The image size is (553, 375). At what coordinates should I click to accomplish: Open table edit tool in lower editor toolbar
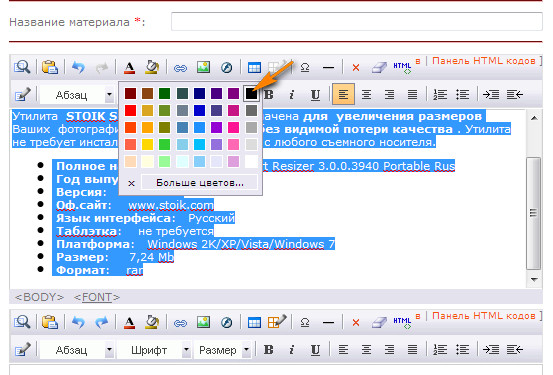pos(277,321)
